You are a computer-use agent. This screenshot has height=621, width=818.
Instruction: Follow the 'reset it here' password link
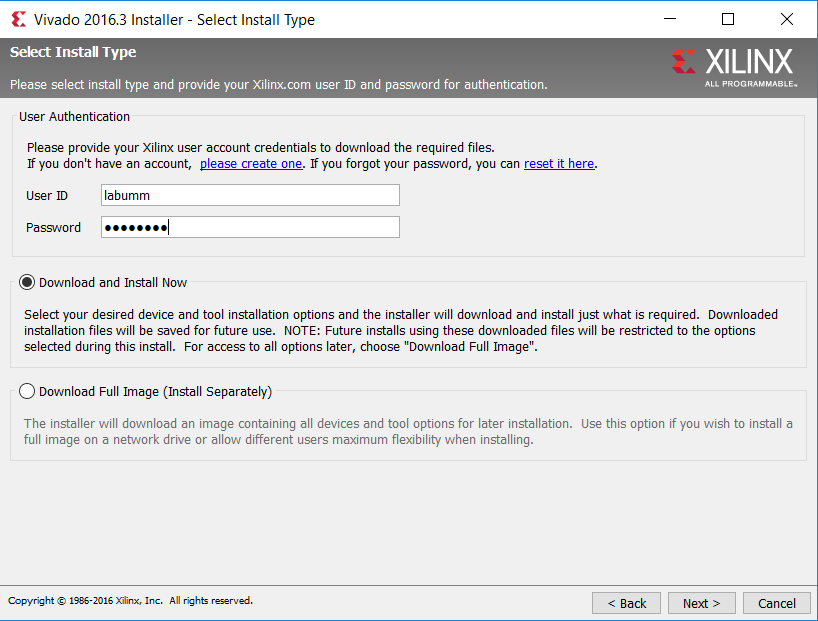(559, 164)
